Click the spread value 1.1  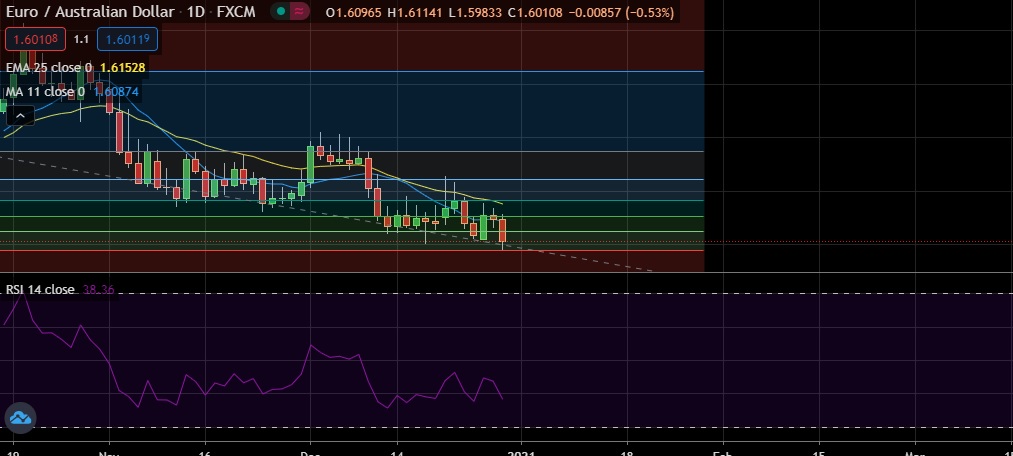81,39
